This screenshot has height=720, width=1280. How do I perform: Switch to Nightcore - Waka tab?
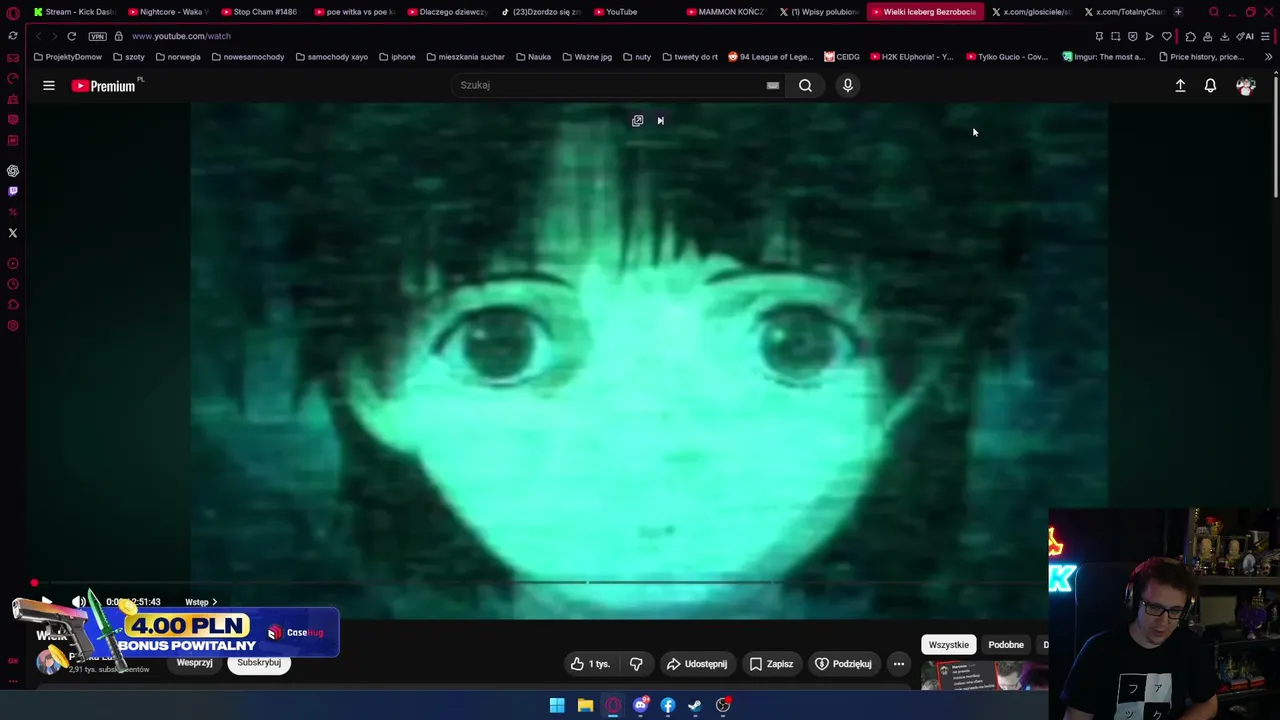pyautogui.click(x=168, y=12)
